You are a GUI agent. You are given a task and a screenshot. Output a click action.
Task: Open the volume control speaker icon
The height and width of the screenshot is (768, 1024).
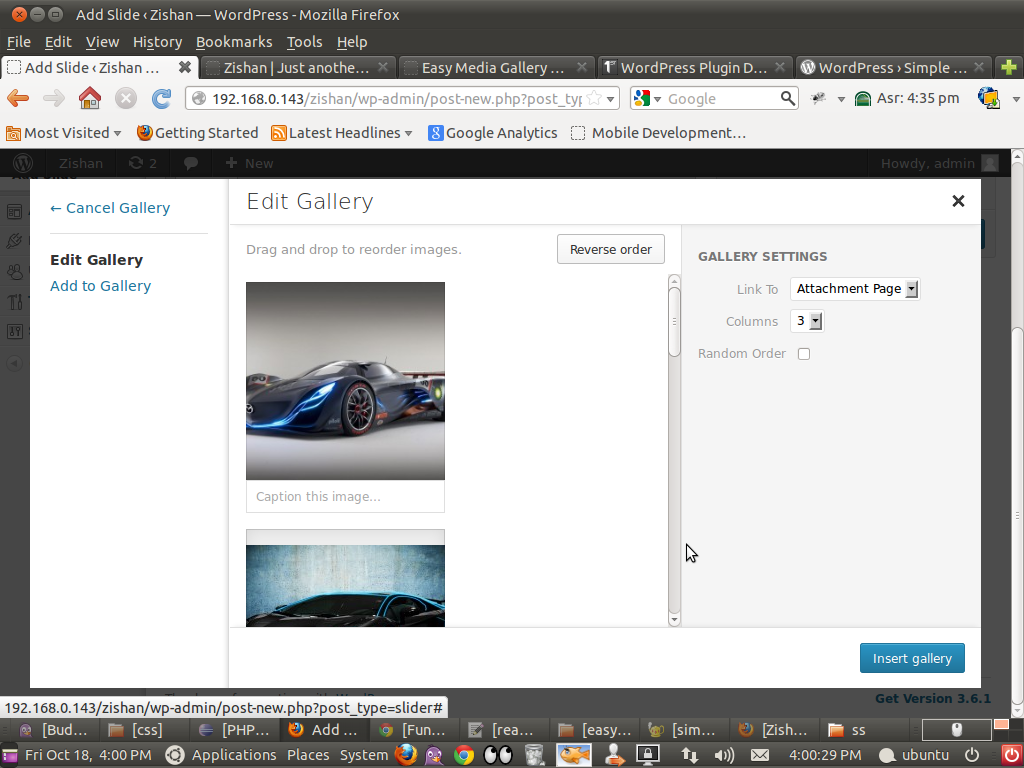pyautogui.click(x=724, y=755)
